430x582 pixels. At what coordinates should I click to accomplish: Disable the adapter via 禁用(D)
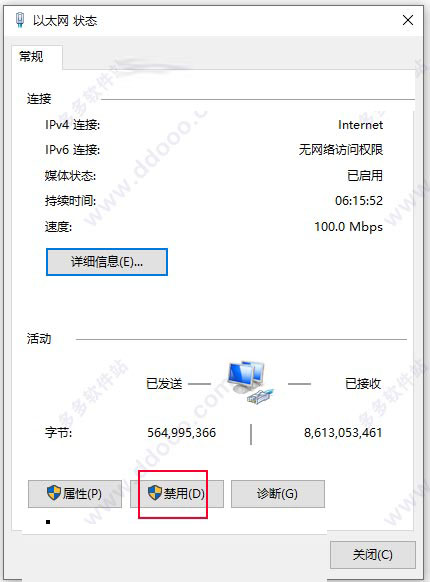pyautogui.click(x=177, y=494)
